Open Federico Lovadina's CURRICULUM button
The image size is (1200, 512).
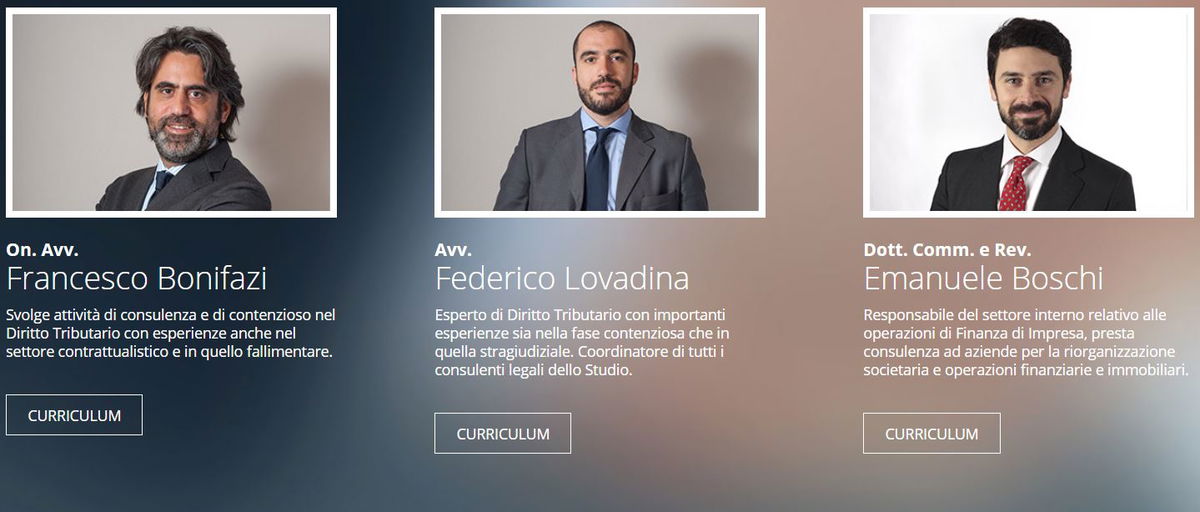pos(503,433)
